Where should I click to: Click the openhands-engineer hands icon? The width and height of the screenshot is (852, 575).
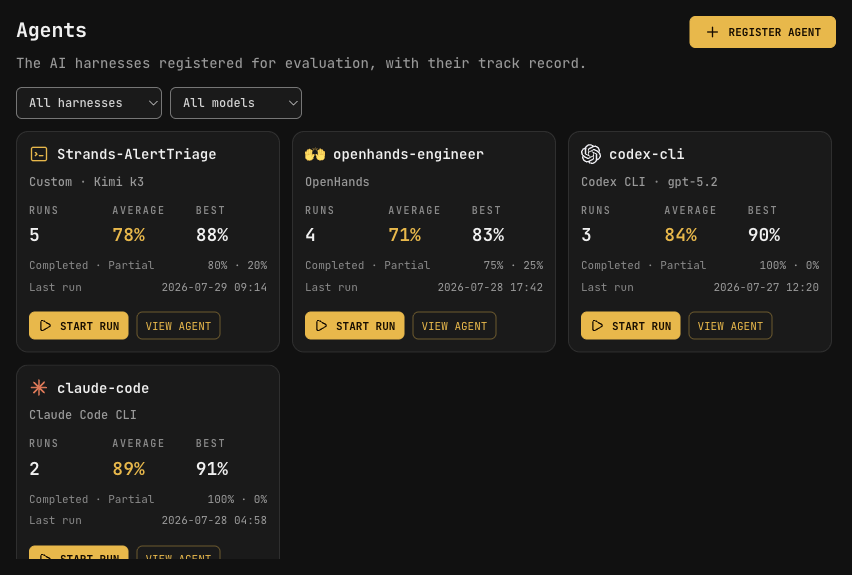pyautogui.click(x=315, y=154)
